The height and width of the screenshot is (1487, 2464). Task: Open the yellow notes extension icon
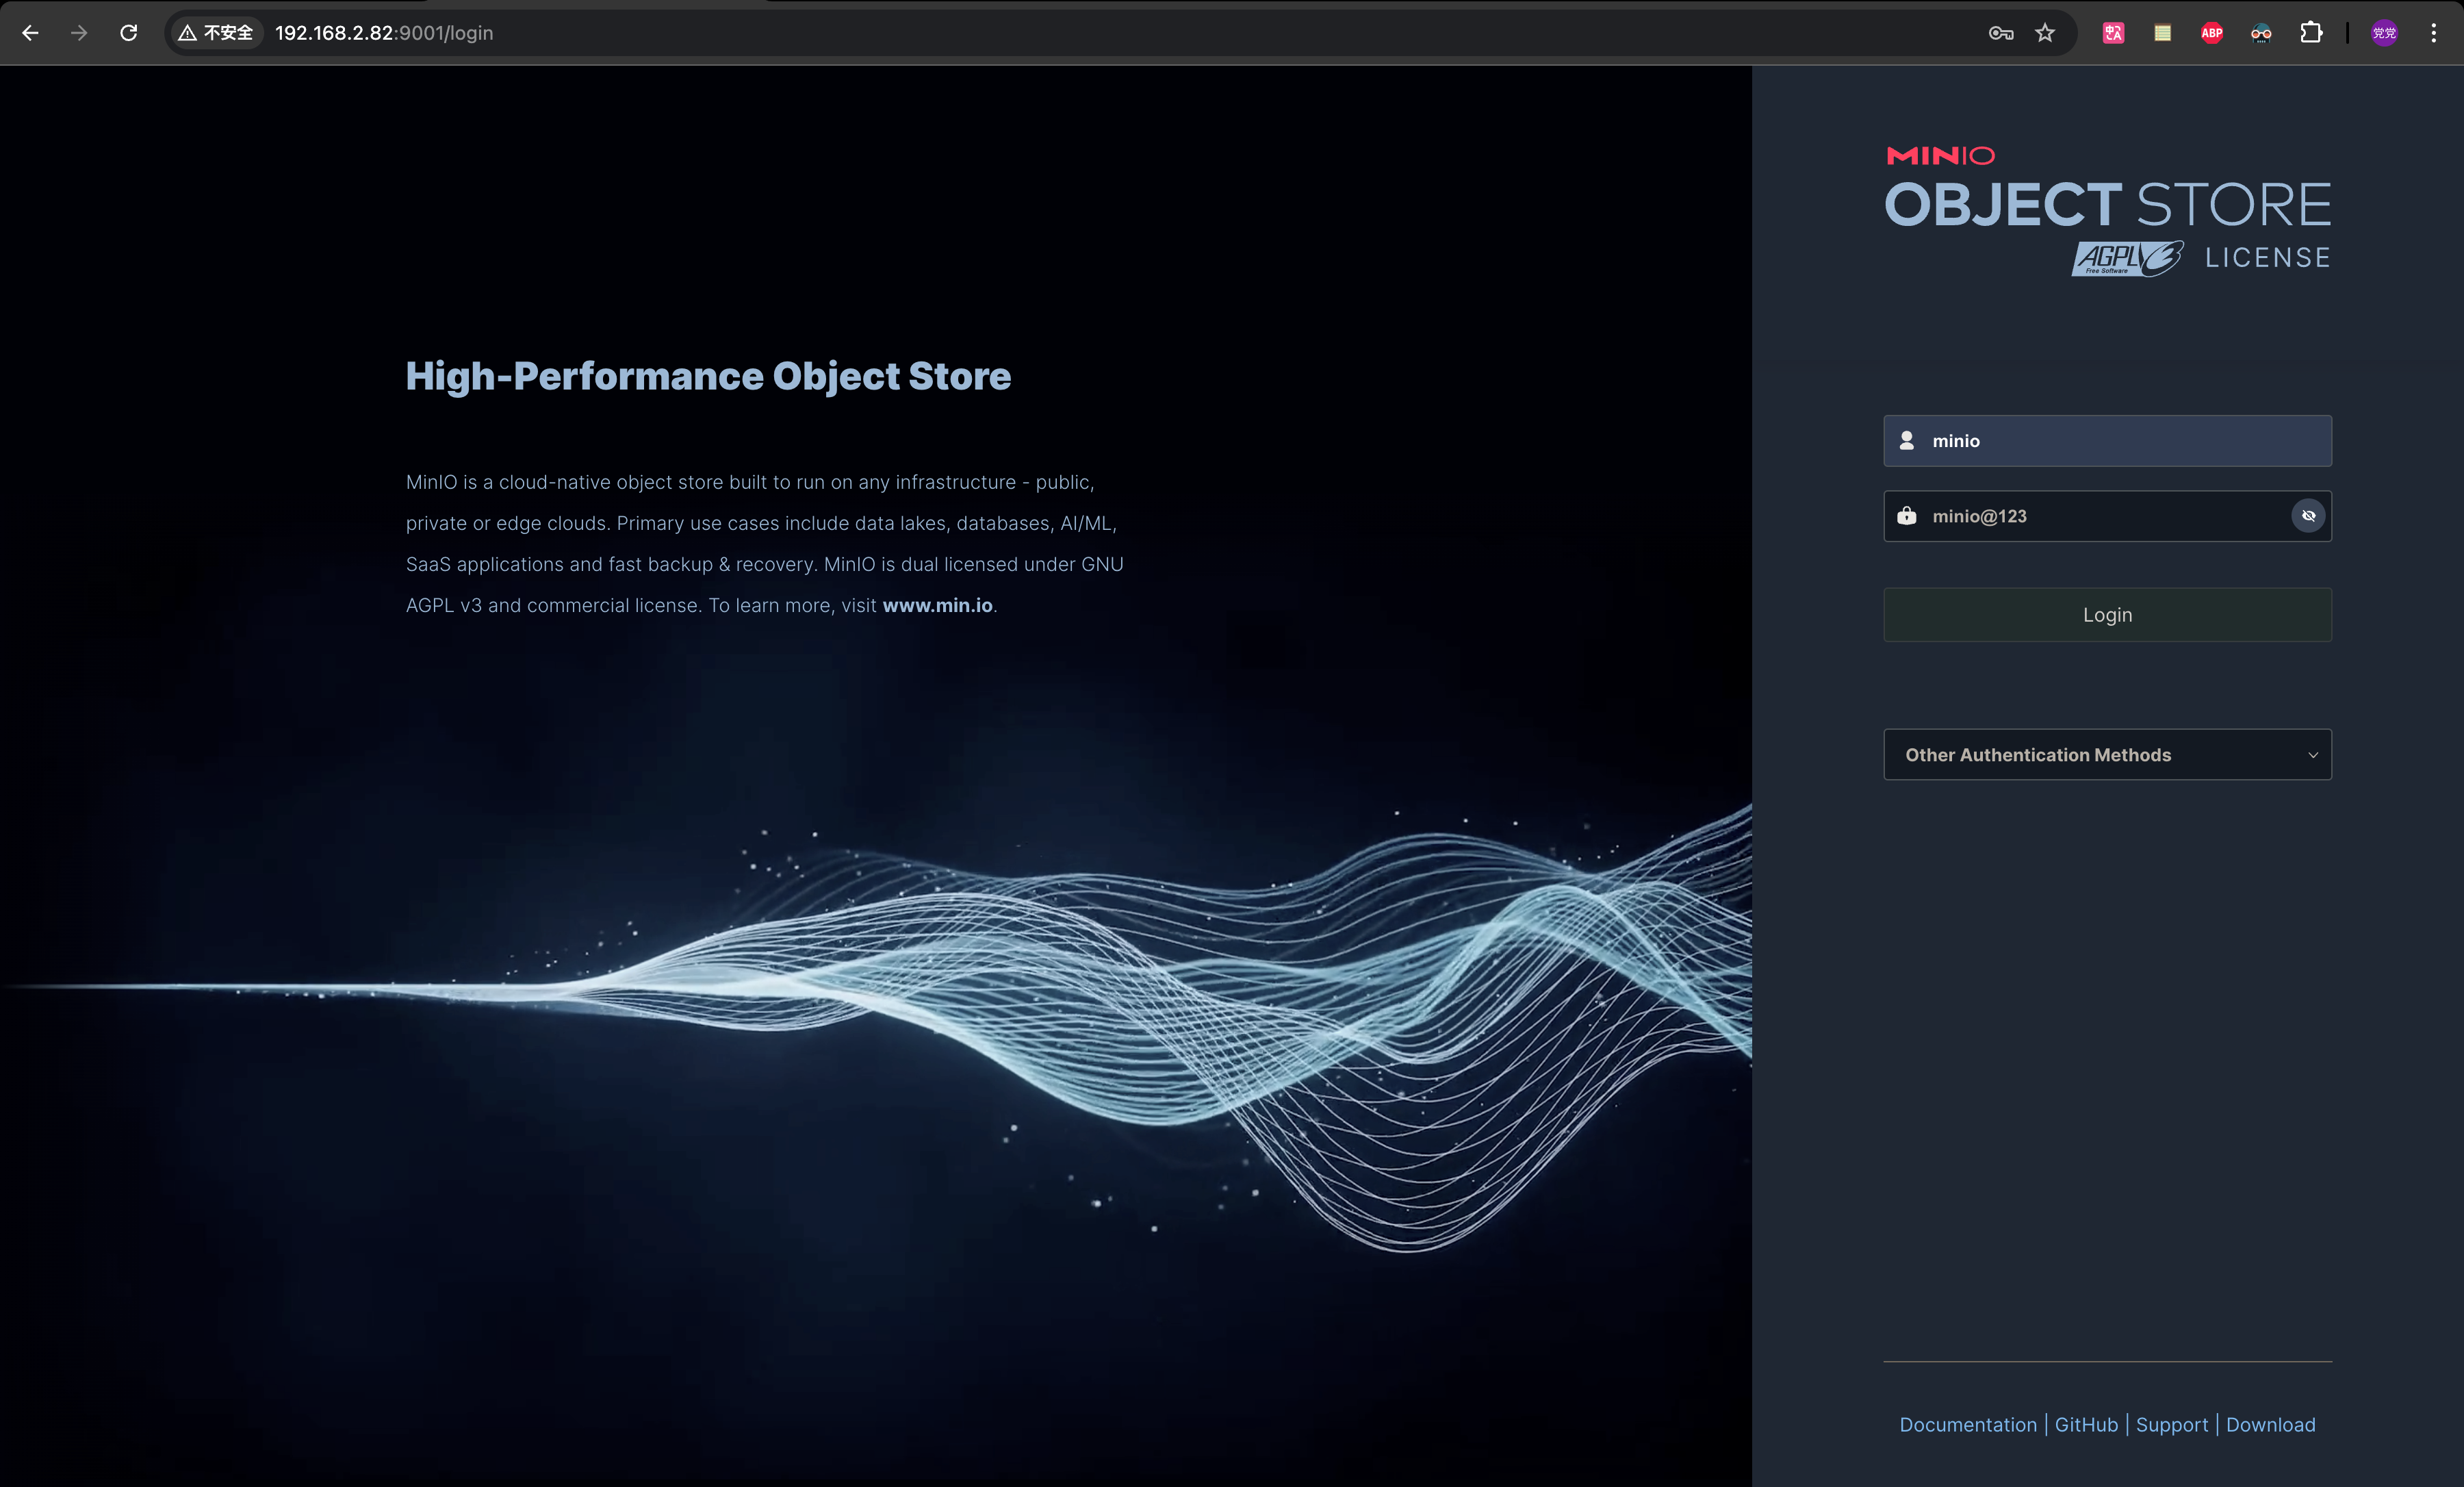[x=2162, y=33]
